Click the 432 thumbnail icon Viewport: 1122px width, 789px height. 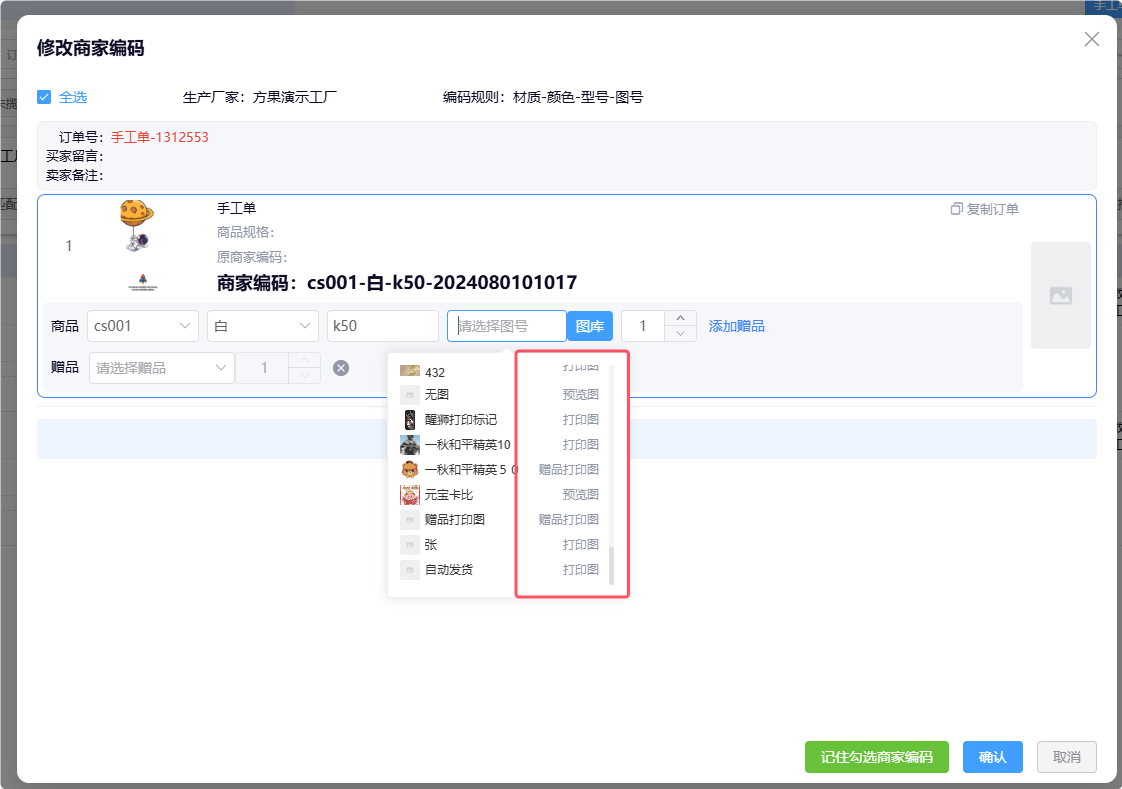click(x=409, y=371)
